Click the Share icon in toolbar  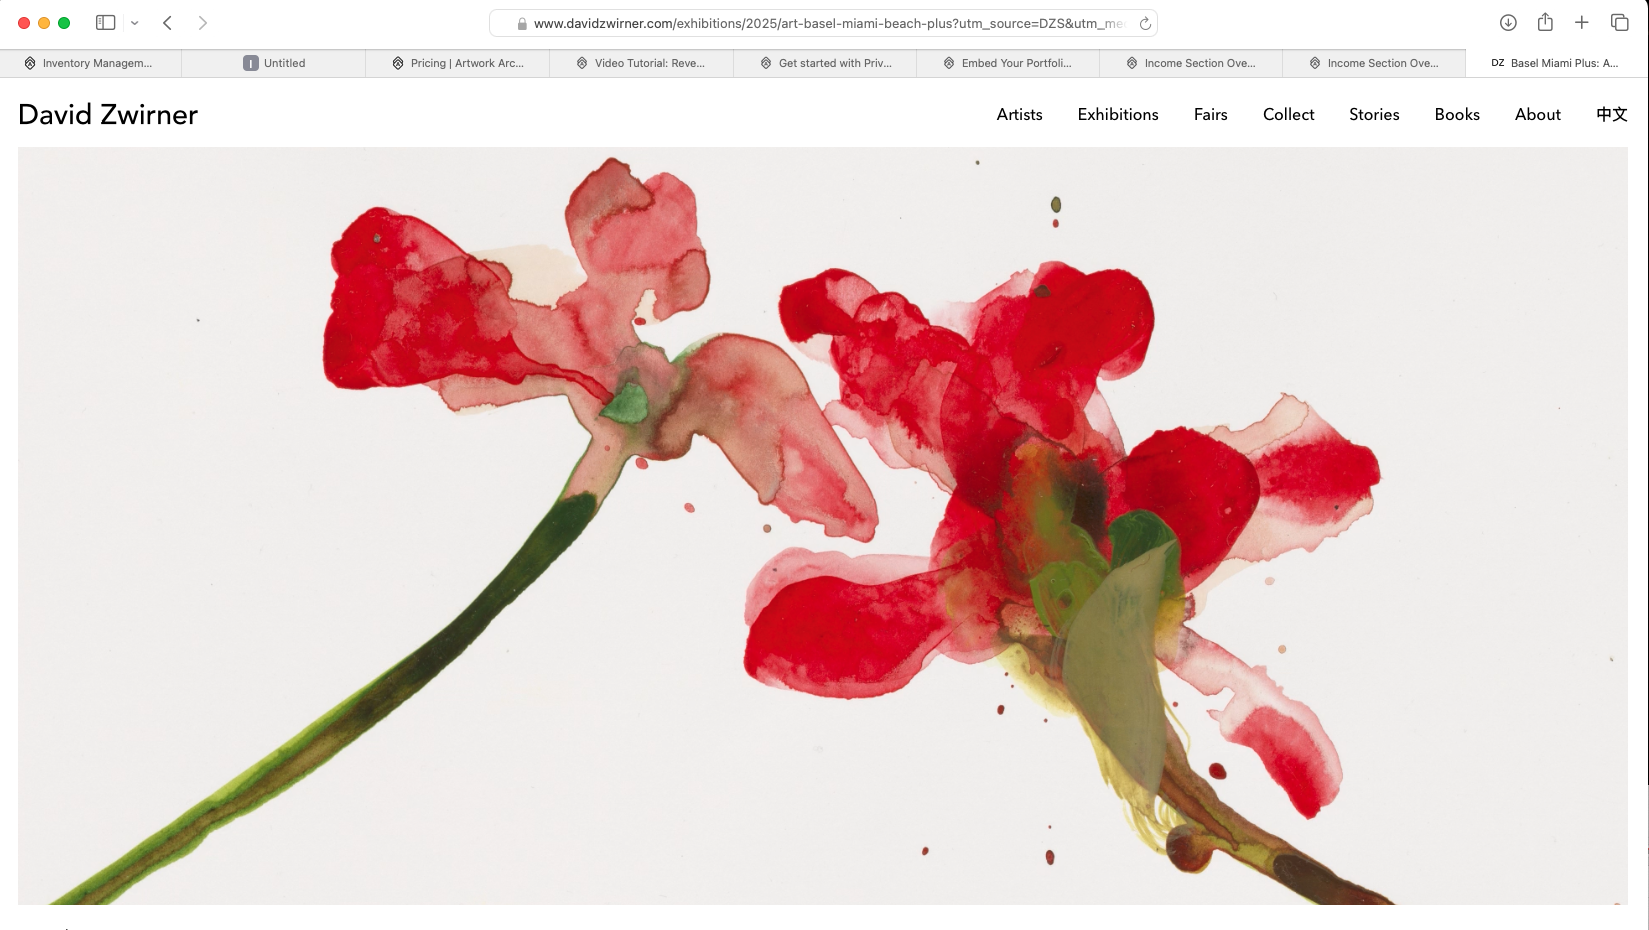1545,22
